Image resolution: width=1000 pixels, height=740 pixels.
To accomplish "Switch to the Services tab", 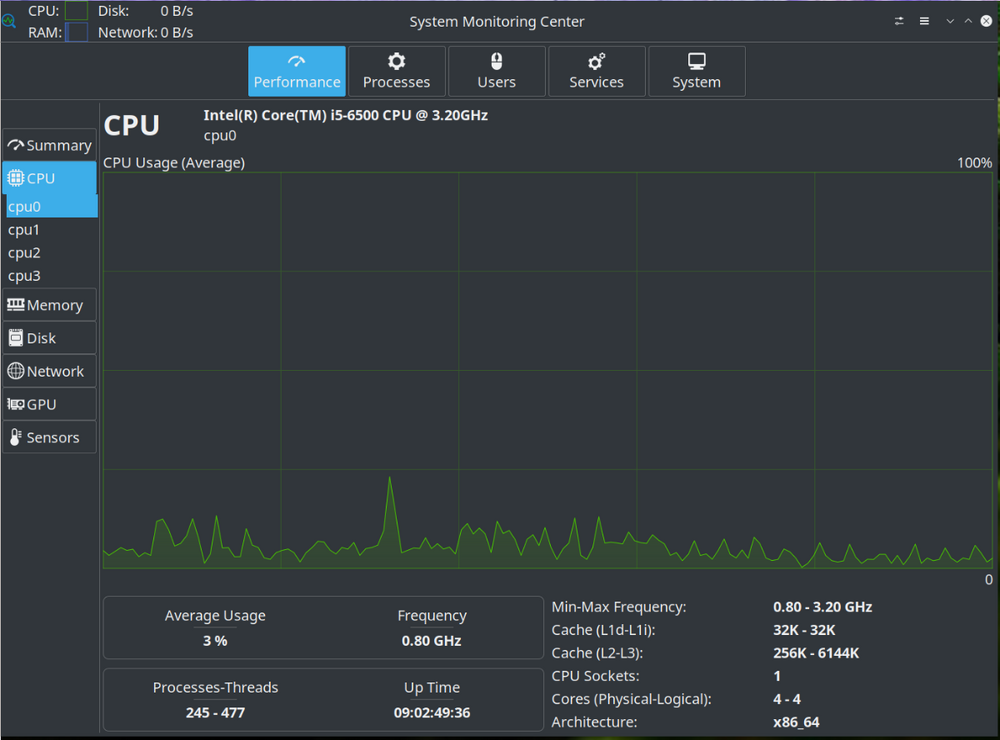I will pos(596,71).
